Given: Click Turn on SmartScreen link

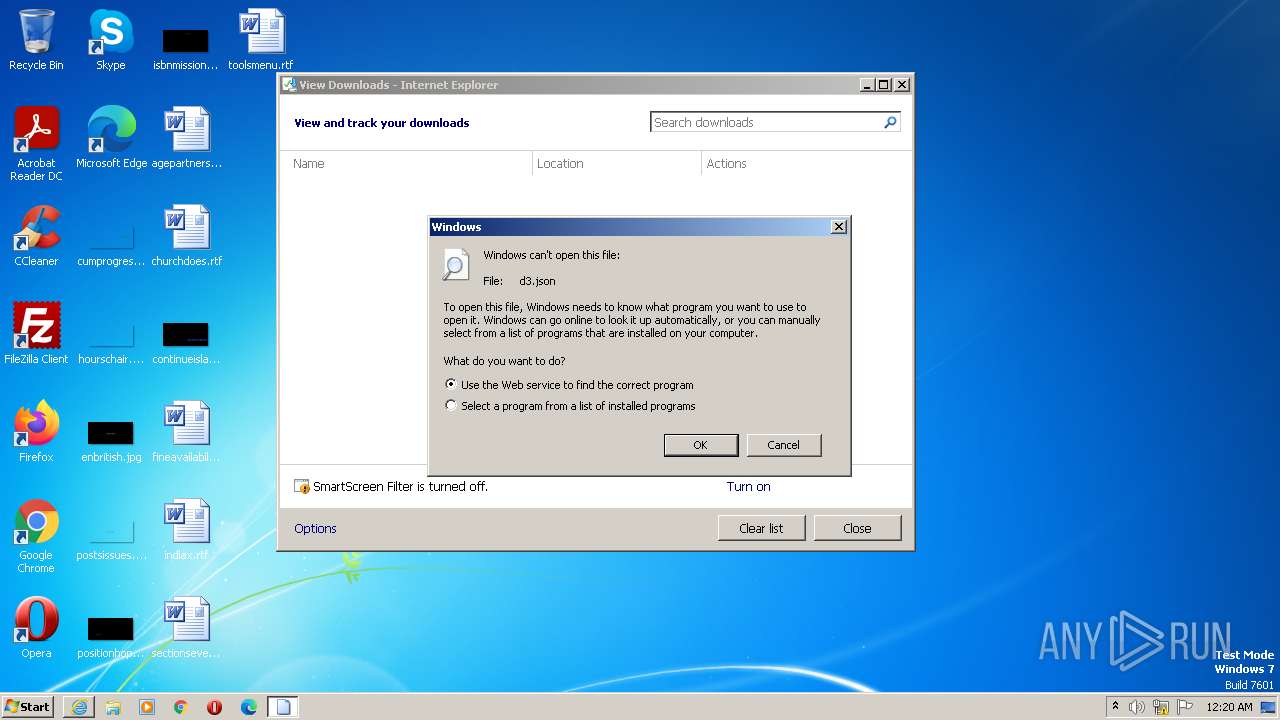Looking at the screenshot, I should pos(748,487).
